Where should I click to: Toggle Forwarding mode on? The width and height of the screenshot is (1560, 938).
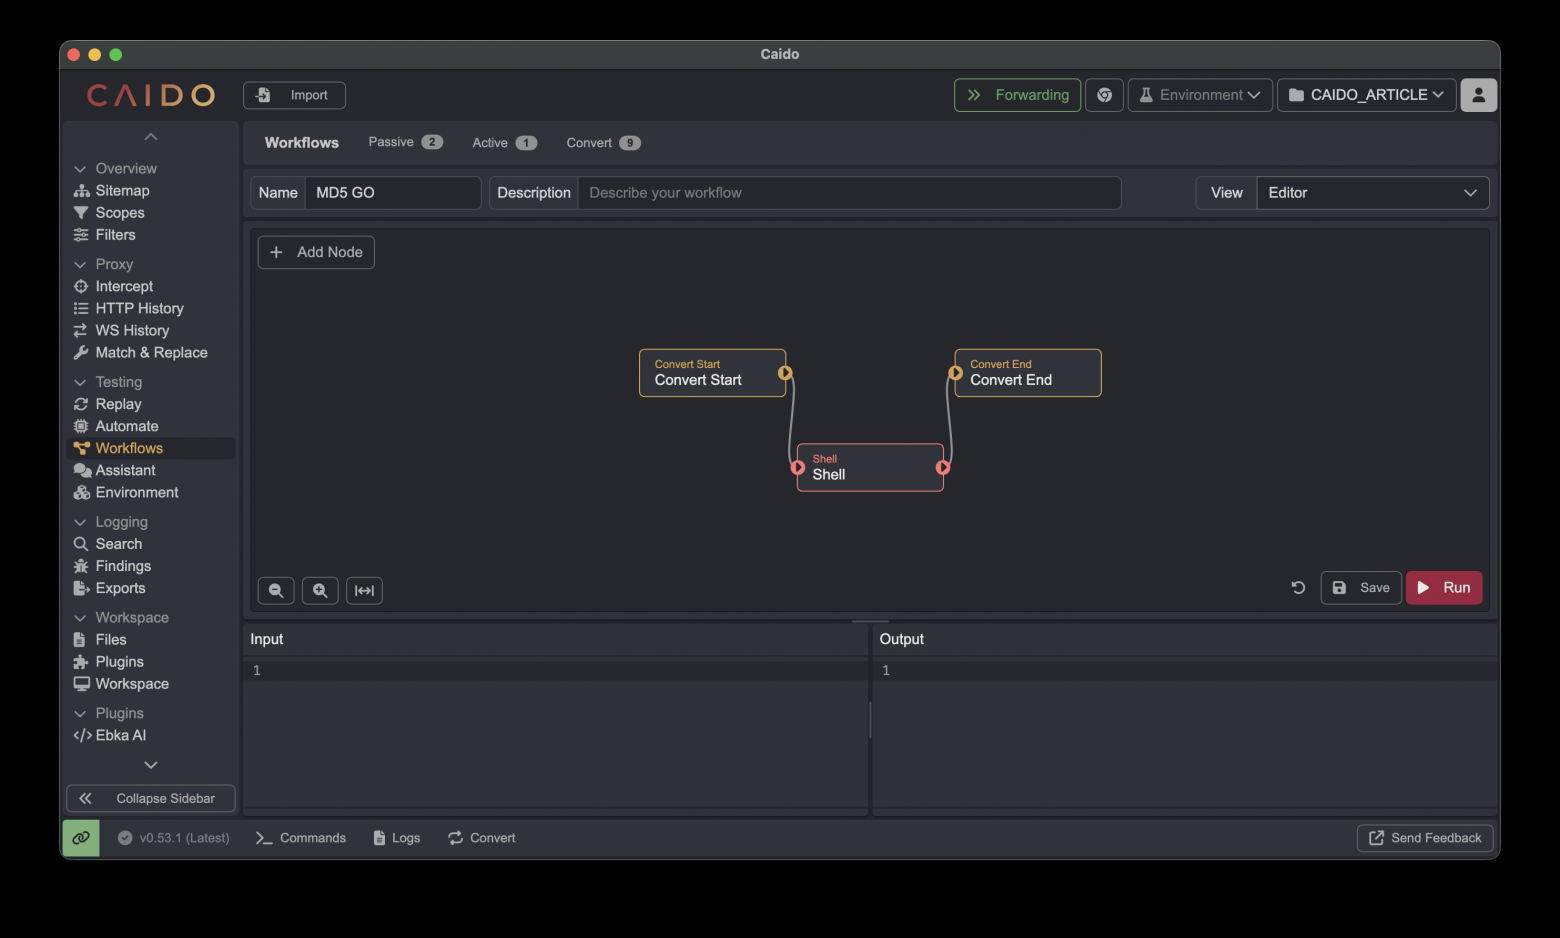tap(1017, 94)
